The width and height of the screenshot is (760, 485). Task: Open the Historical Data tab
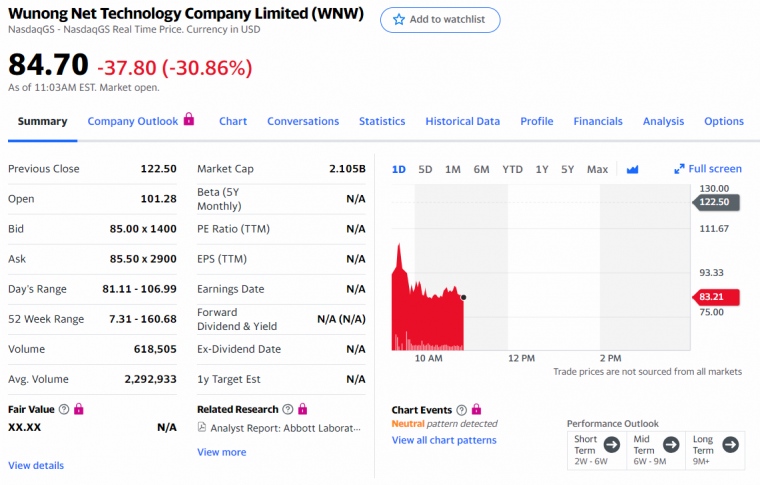tap(462, 121)
